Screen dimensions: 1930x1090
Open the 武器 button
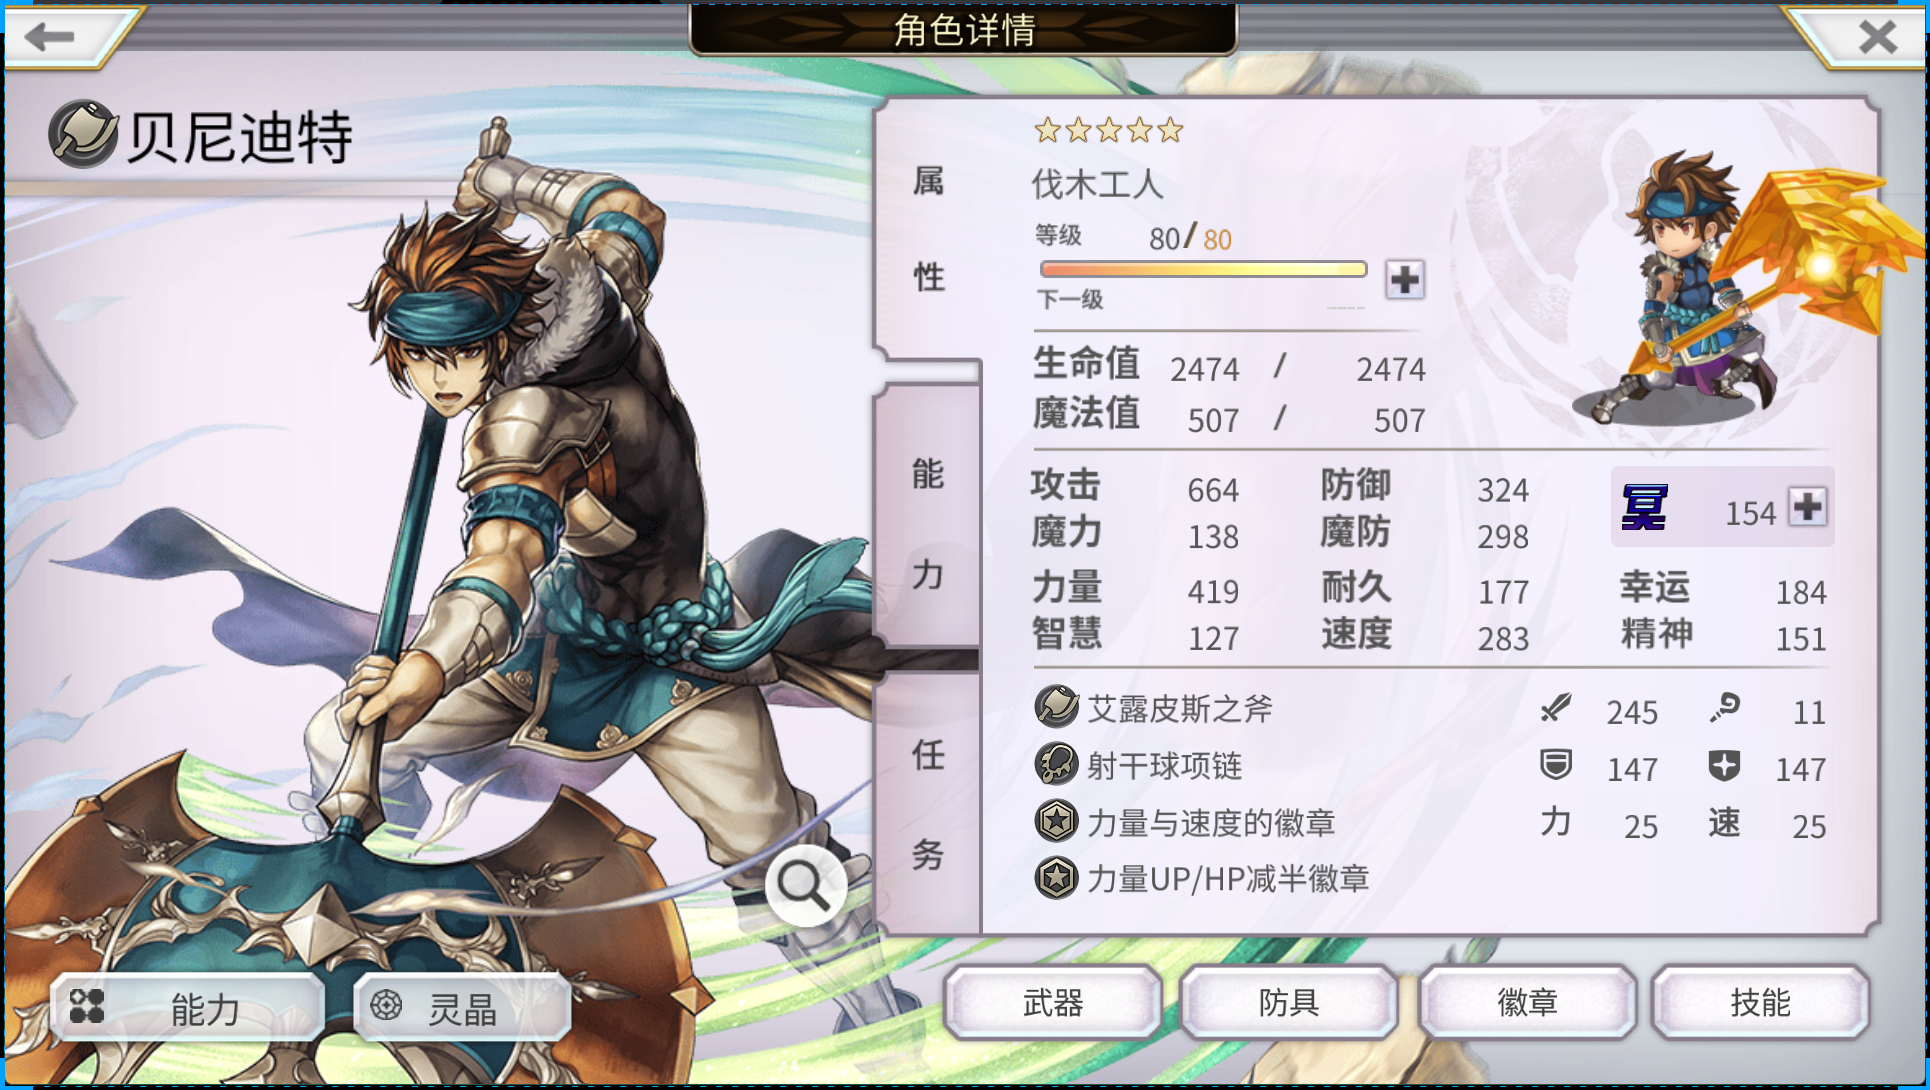click(x=1053, y=1002)
